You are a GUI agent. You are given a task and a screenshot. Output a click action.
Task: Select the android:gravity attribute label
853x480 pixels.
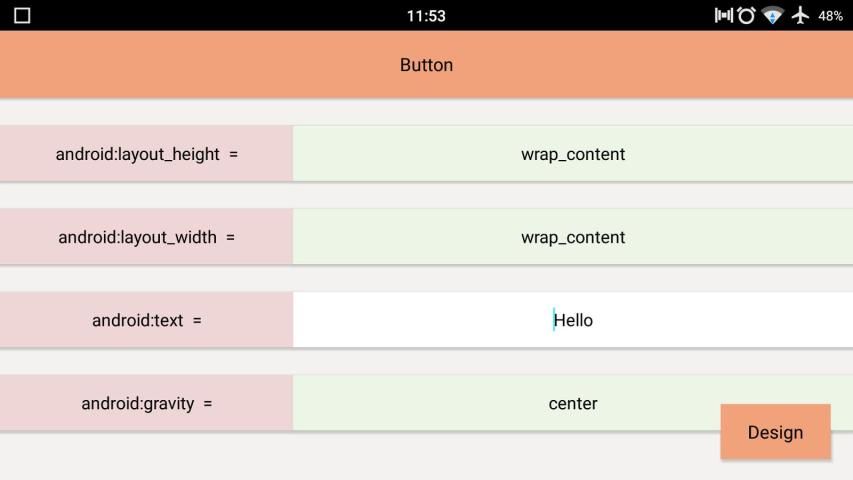(x=137, y=404)
